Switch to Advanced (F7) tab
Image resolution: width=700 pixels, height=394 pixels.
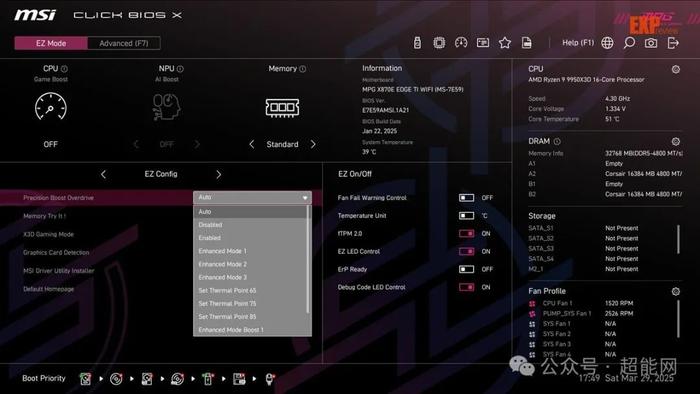pos(124,43)
